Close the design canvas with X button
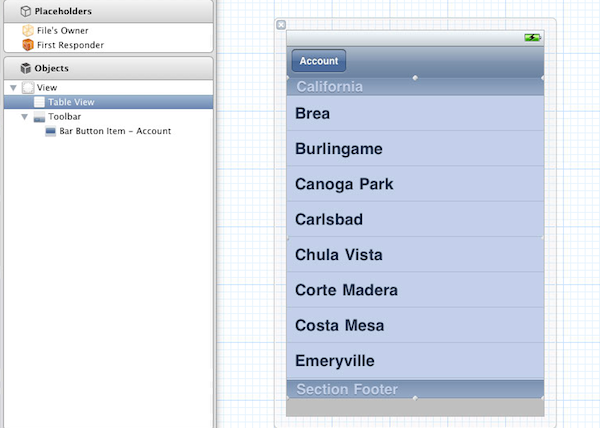 pos(281,25)
